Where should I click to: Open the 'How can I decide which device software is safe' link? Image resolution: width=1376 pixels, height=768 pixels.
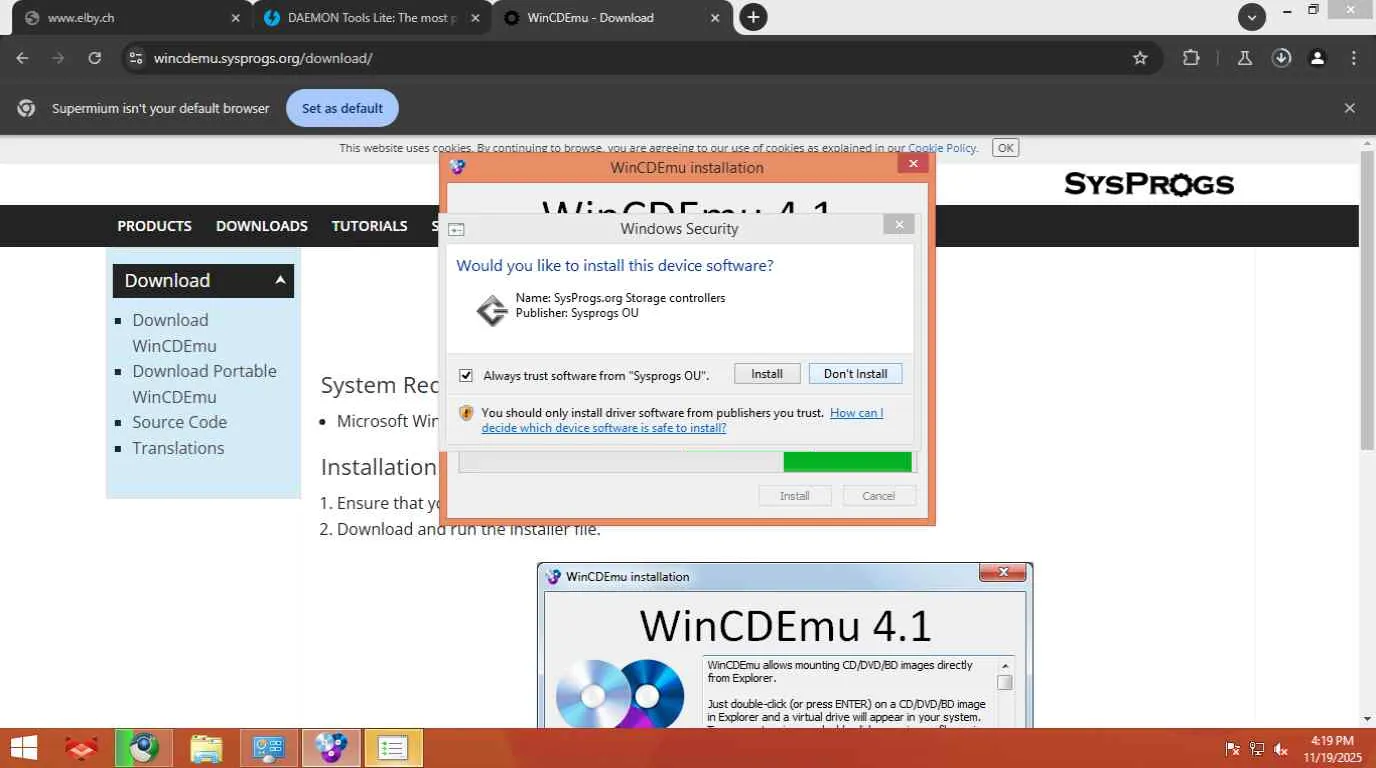[682, 420]
